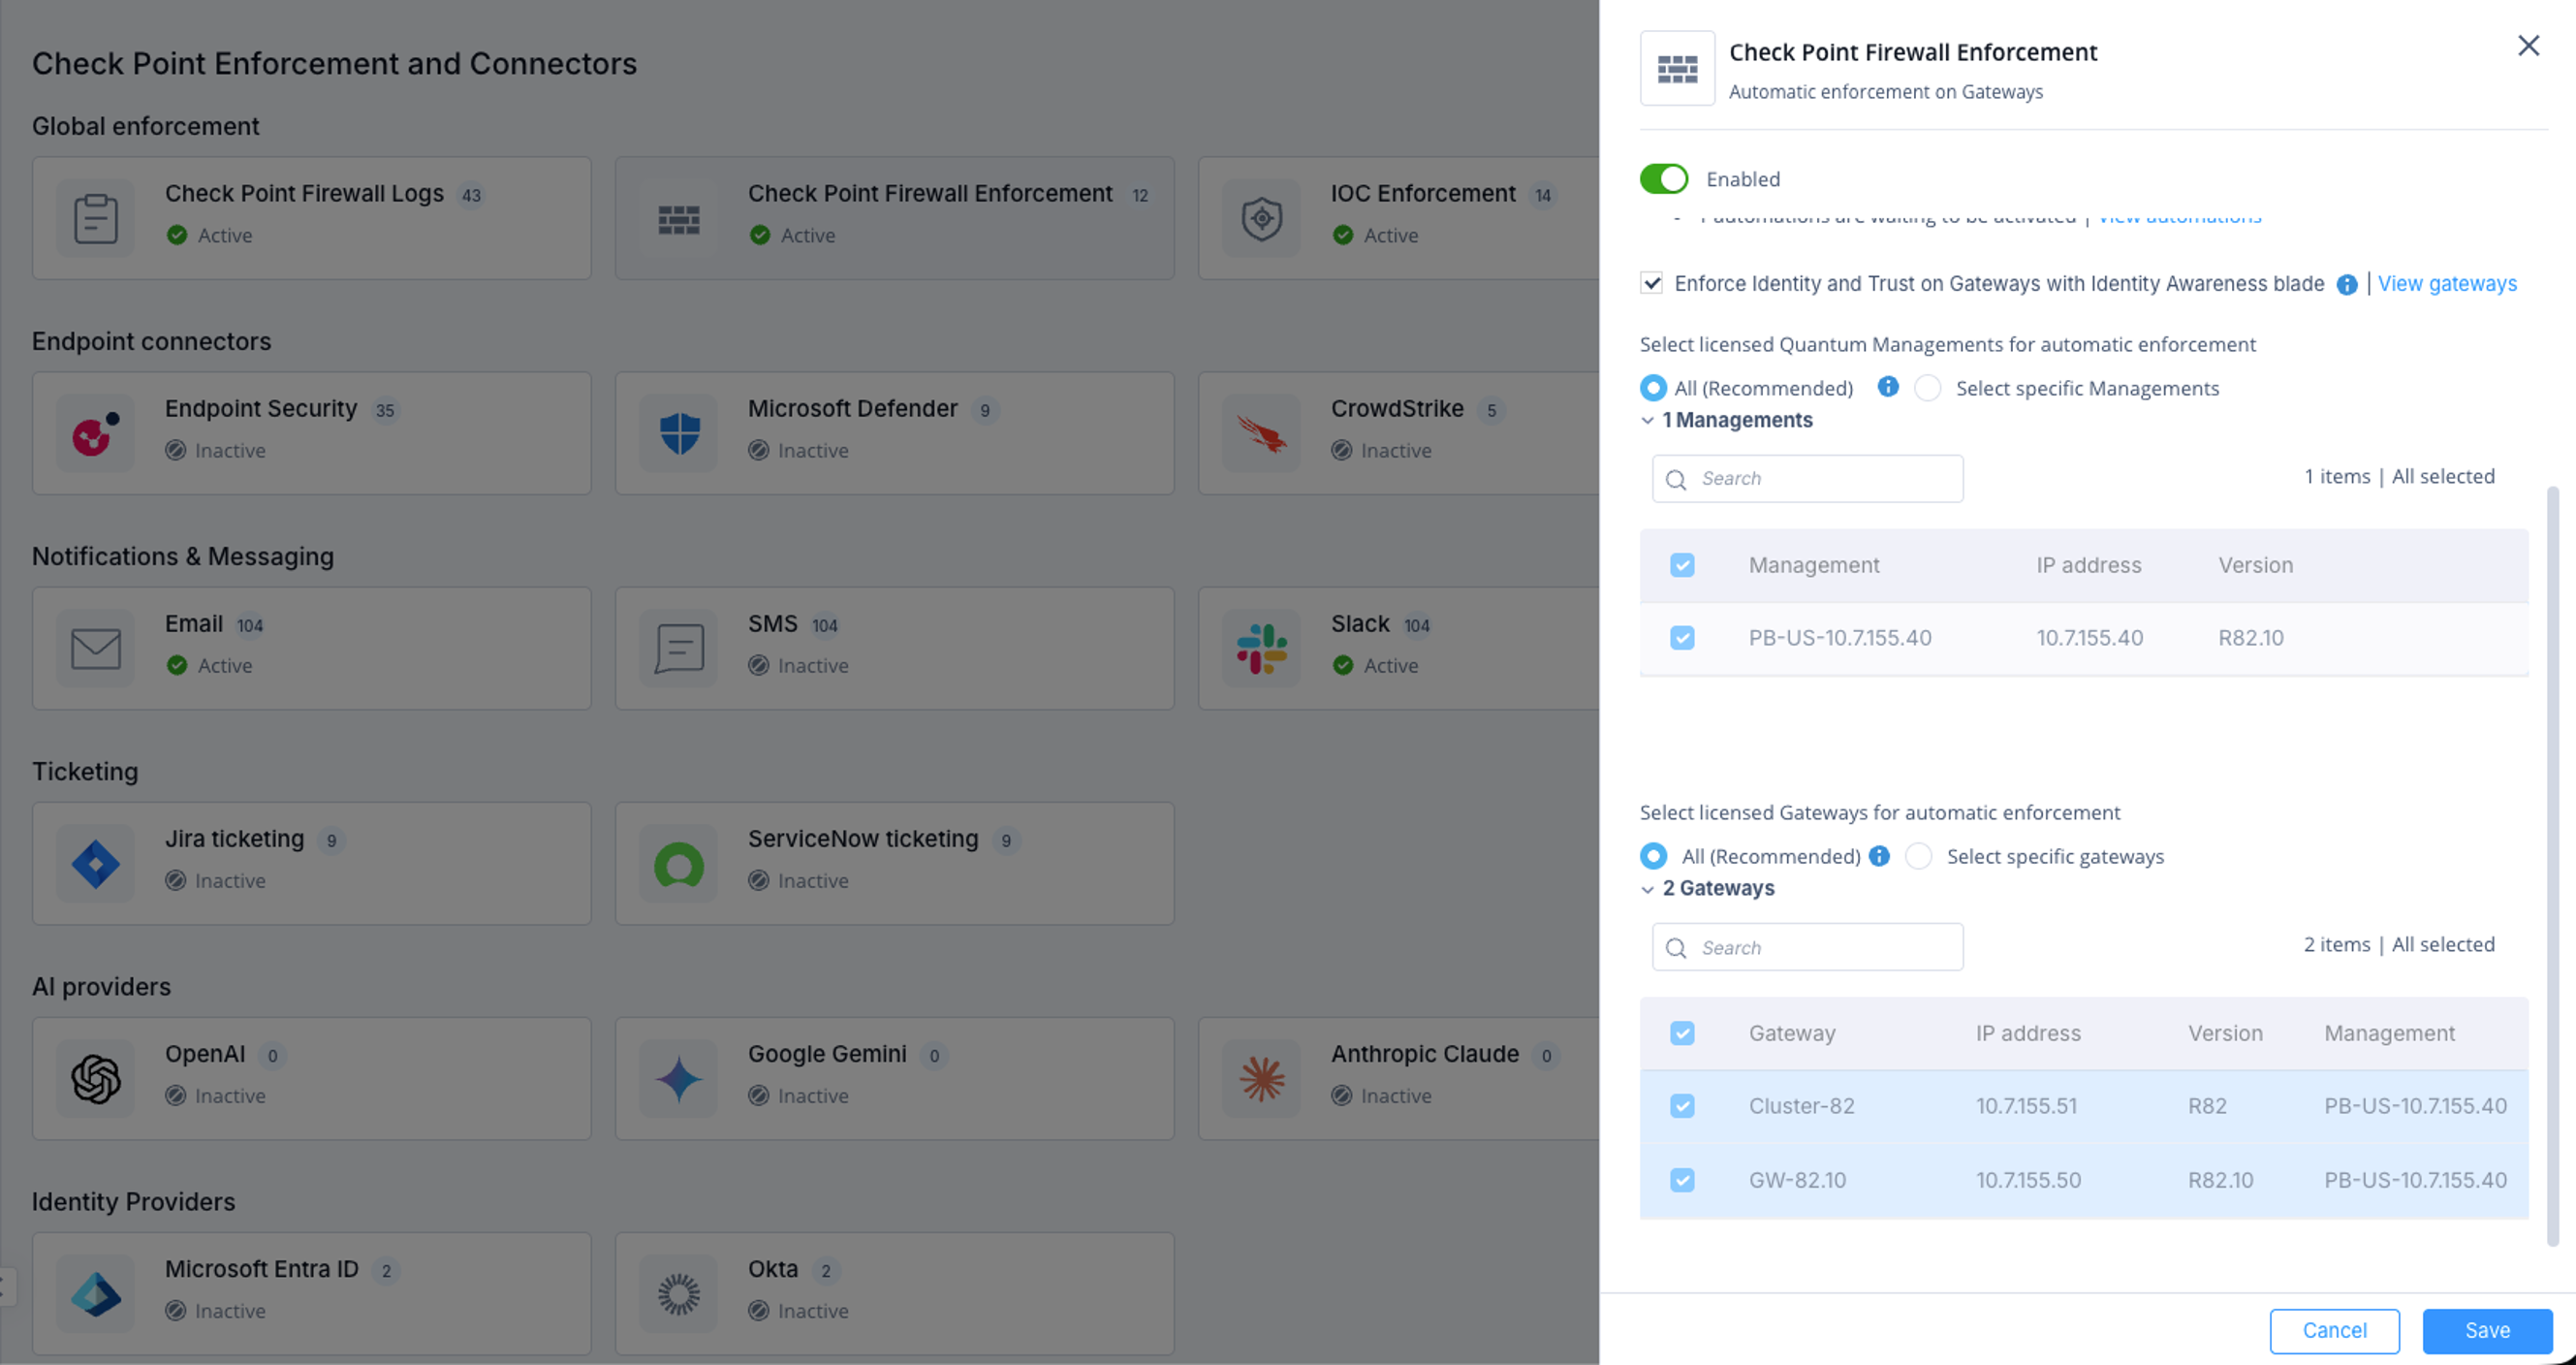Click the 43 count badge on Firewall Logs

point(471,195)
